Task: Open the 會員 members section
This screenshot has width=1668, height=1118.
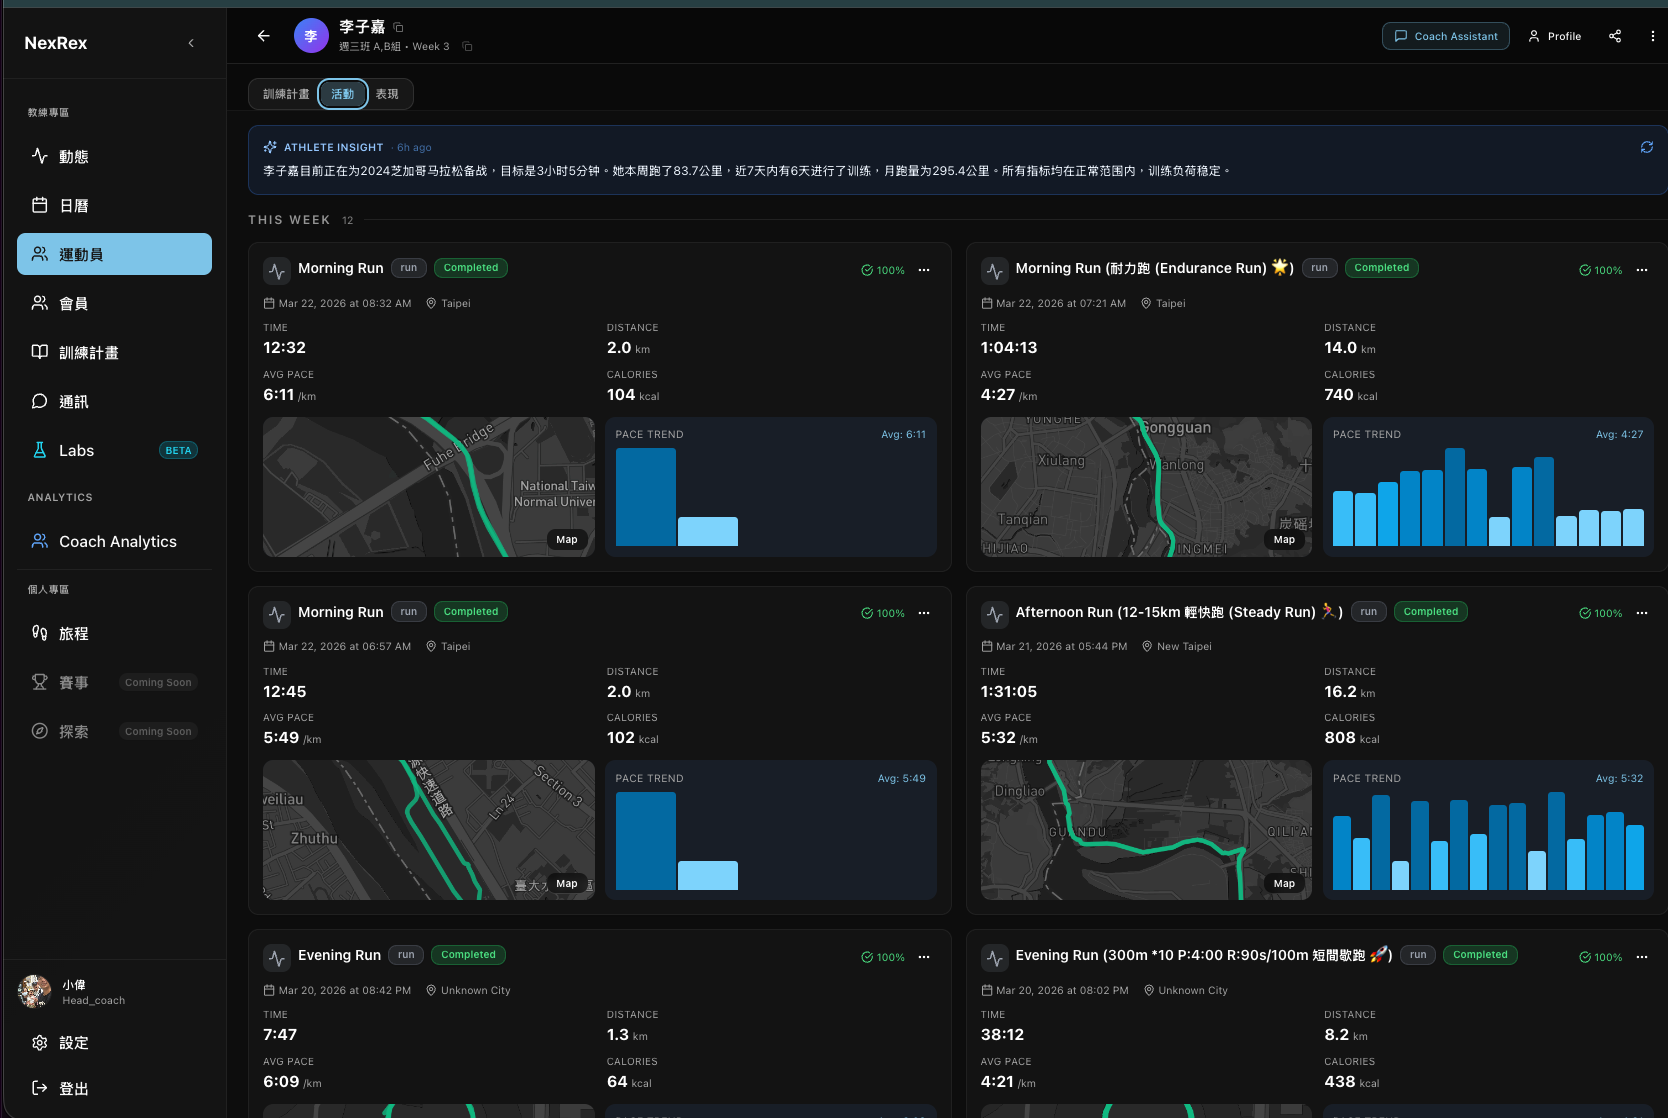Action: [x=75, y=303]
